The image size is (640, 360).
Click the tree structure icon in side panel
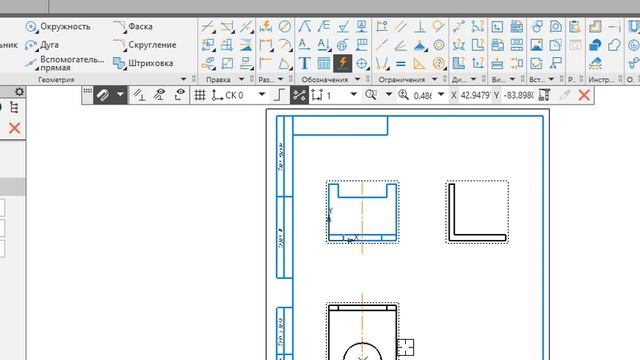pyautogui.click(x=14, y=108)
